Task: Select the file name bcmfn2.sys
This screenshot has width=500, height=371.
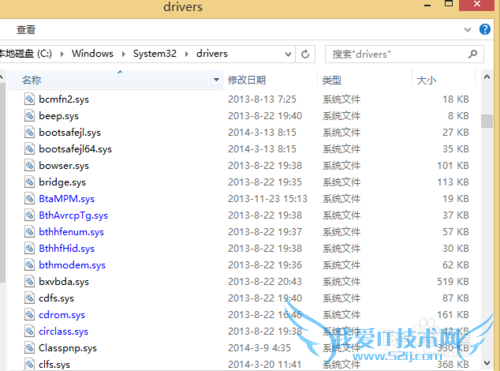Action: click(64, 100)
